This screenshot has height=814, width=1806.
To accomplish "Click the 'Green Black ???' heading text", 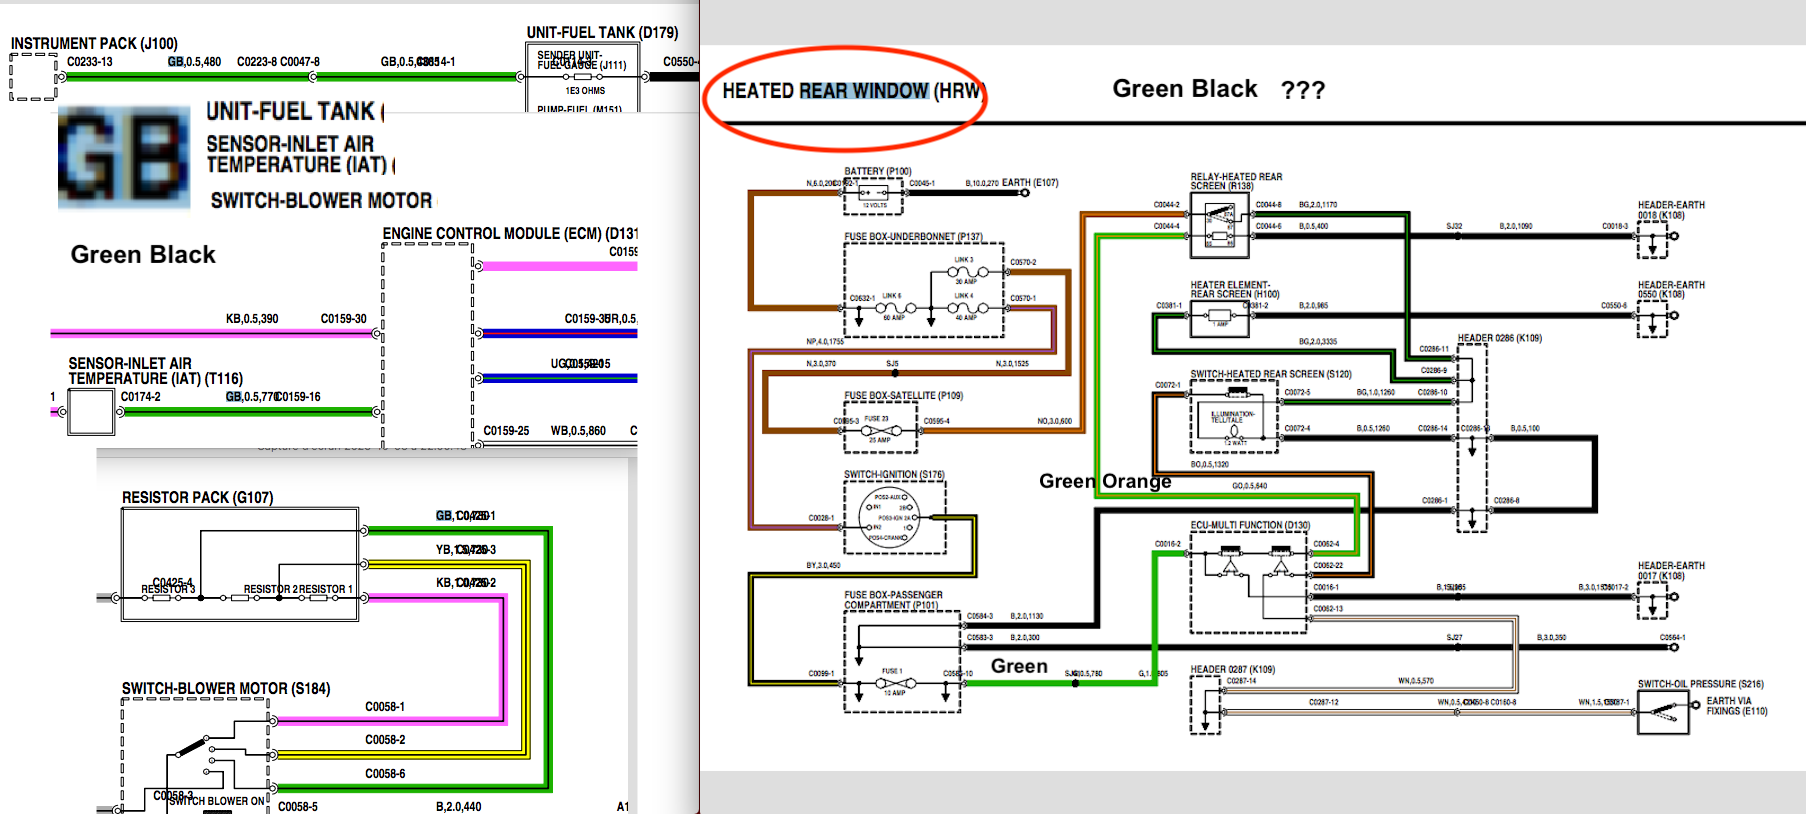I will point(1217,89).
